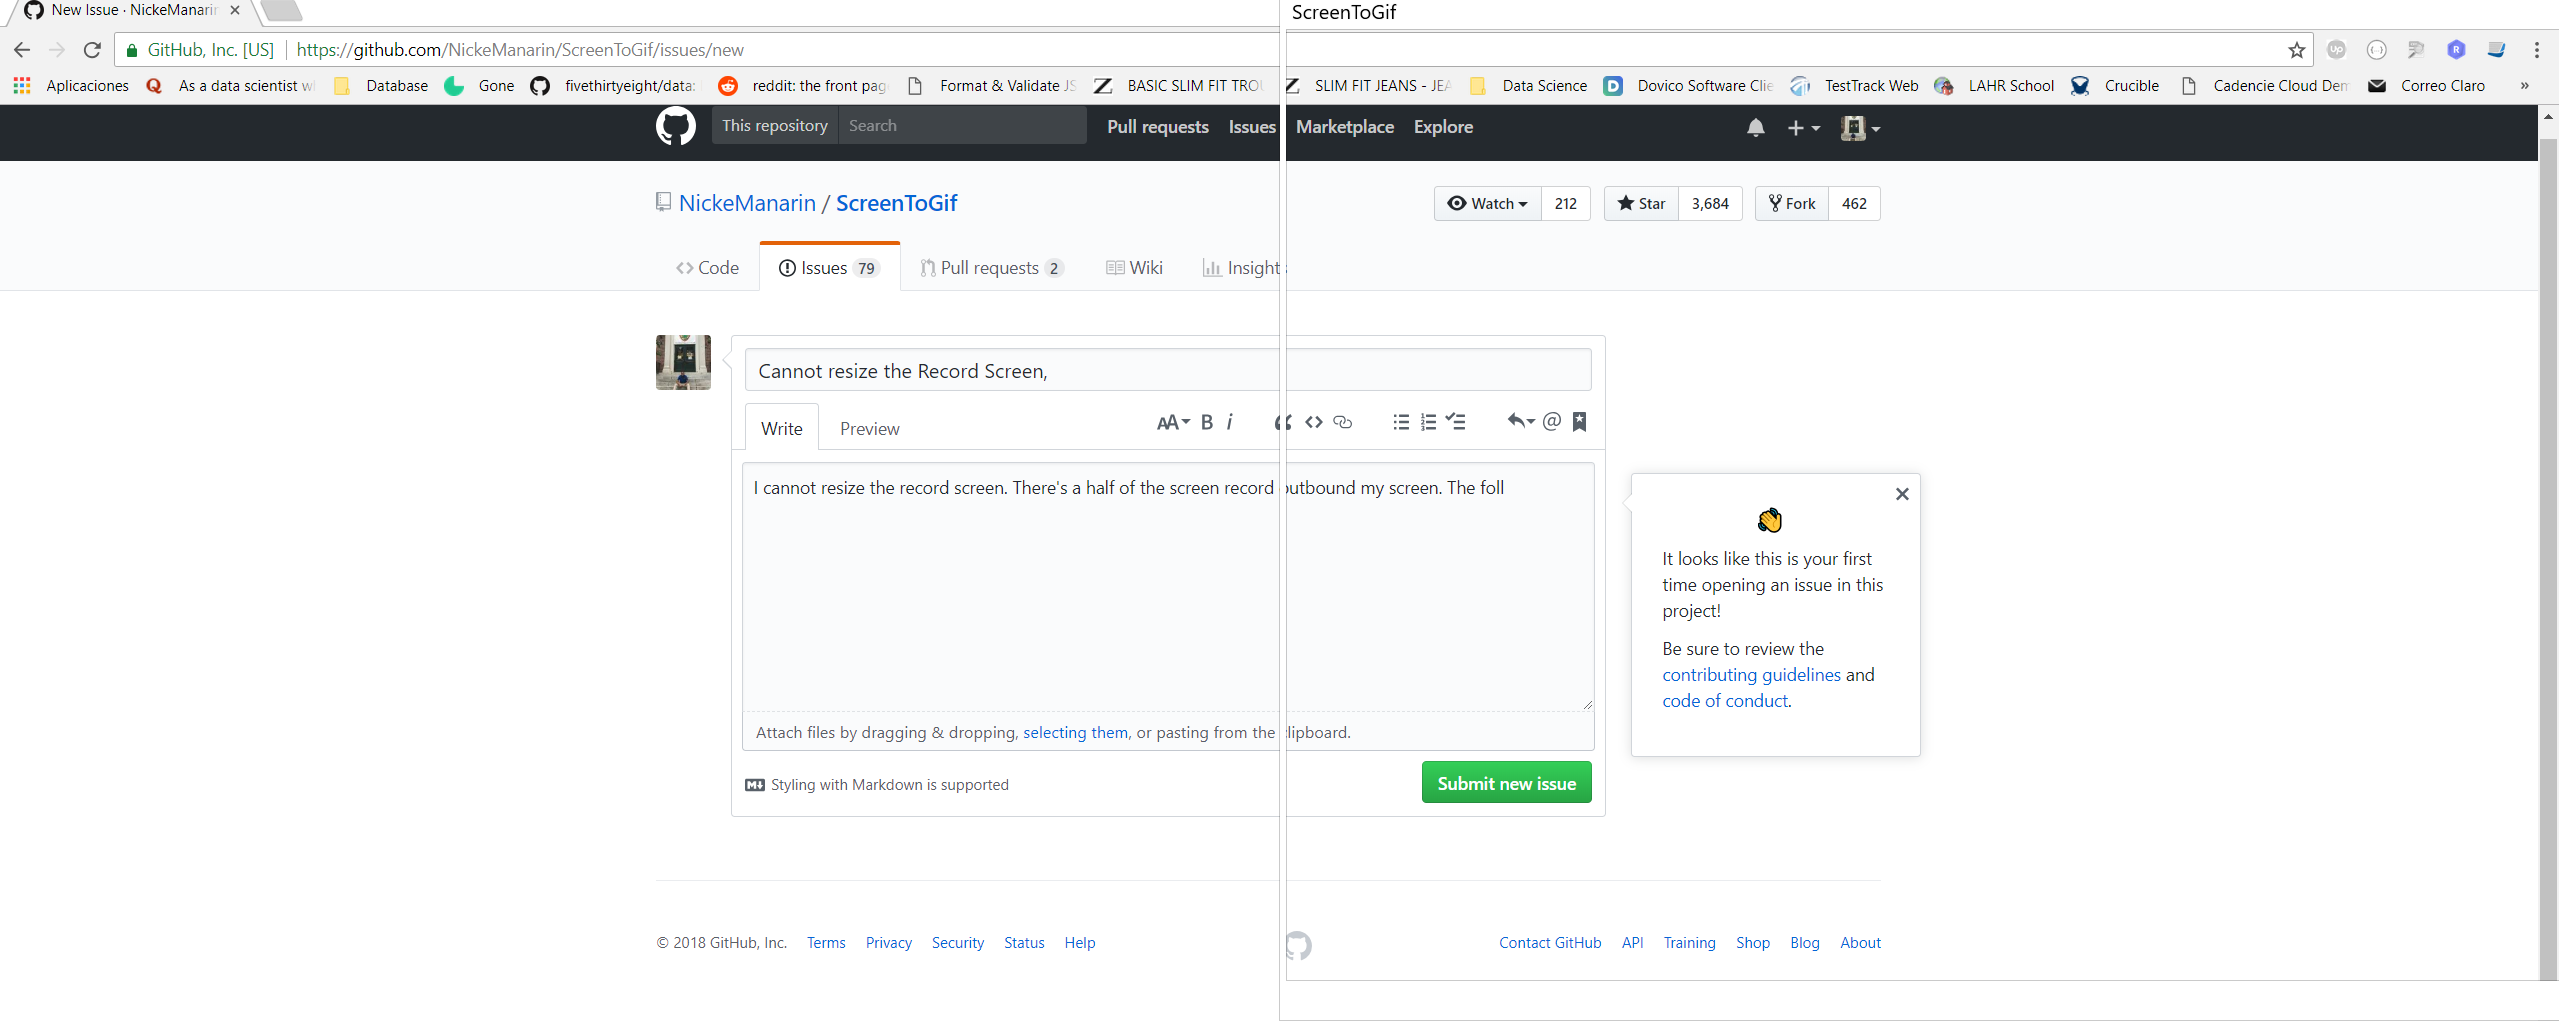View the 212 watchers count

(1566, 204)
